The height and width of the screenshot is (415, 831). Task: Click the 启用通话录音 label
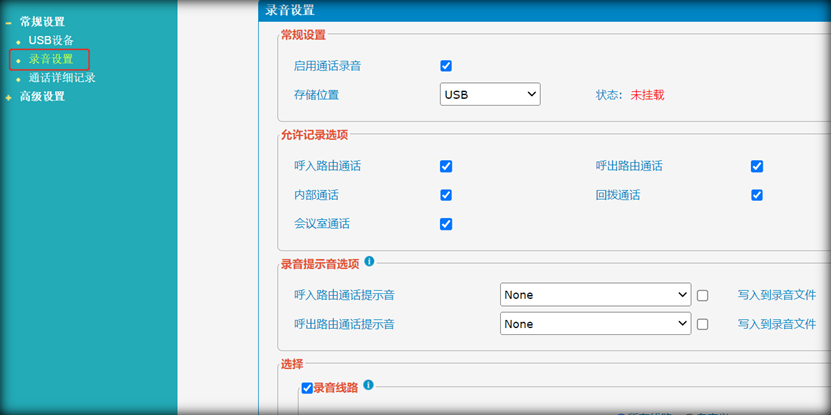point(328,66)
